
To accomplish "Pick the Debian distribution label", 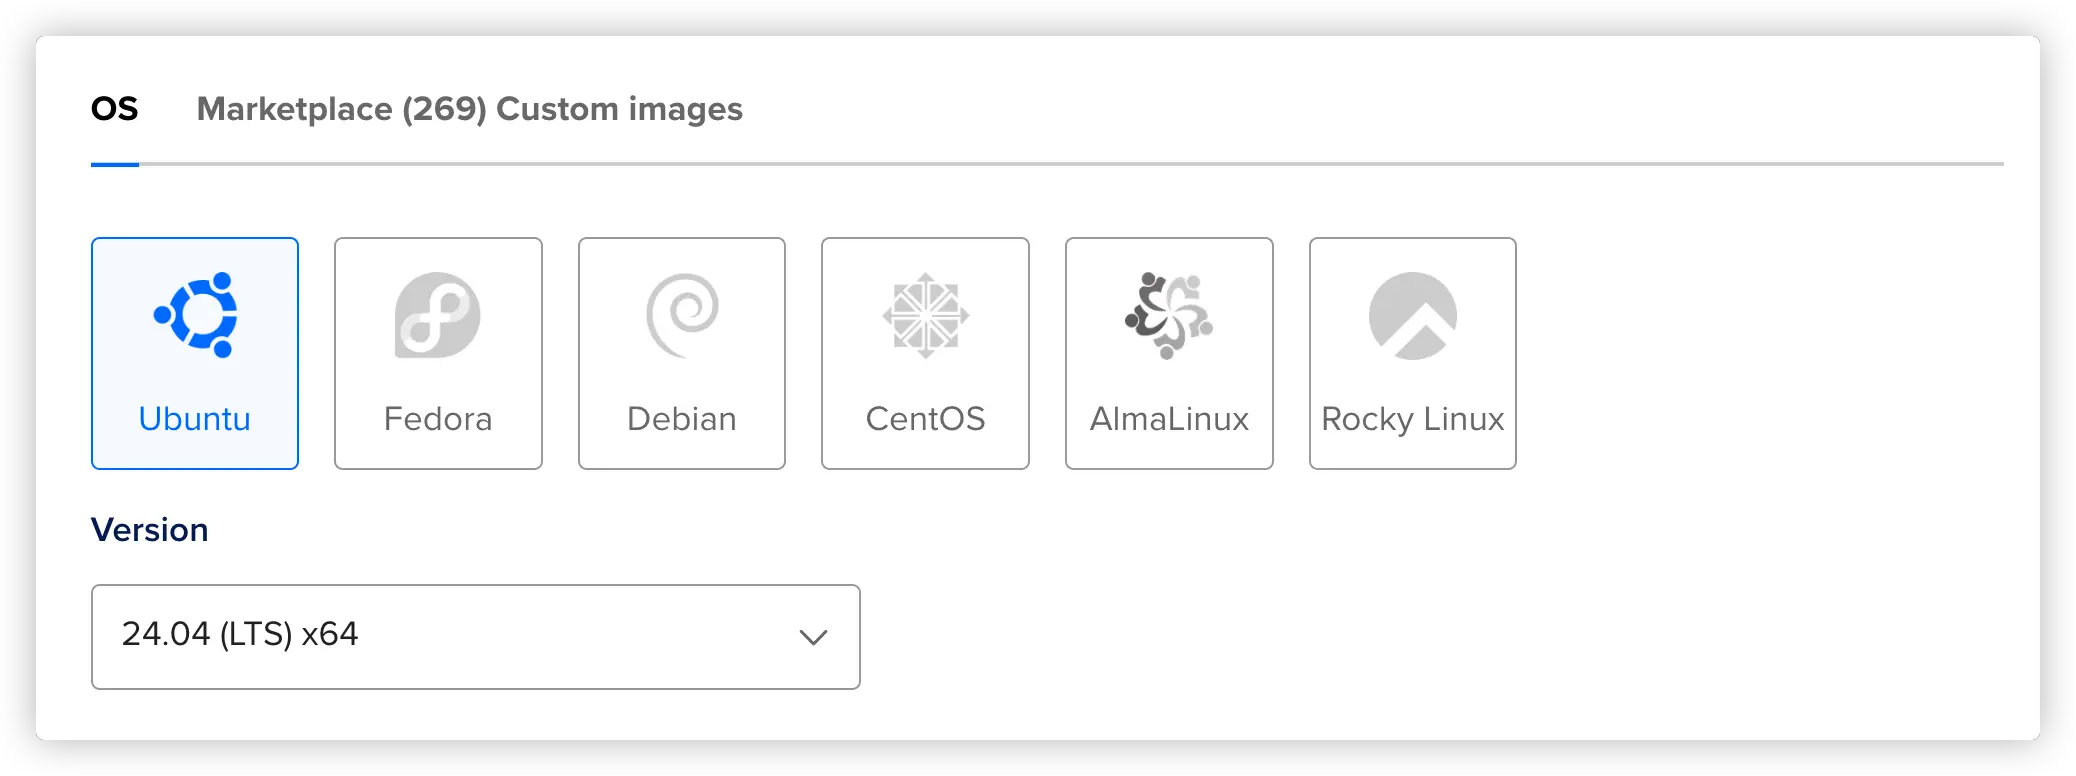I will [x=682, y=419].
